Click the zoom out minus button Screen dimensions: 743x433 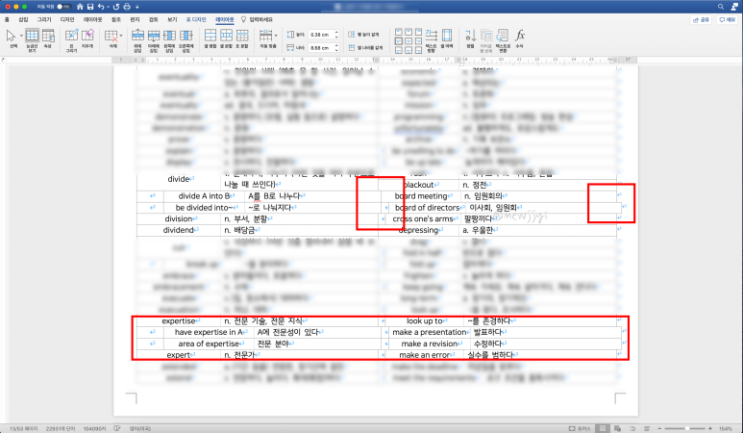pyautogui.click(x=660, y=428)
